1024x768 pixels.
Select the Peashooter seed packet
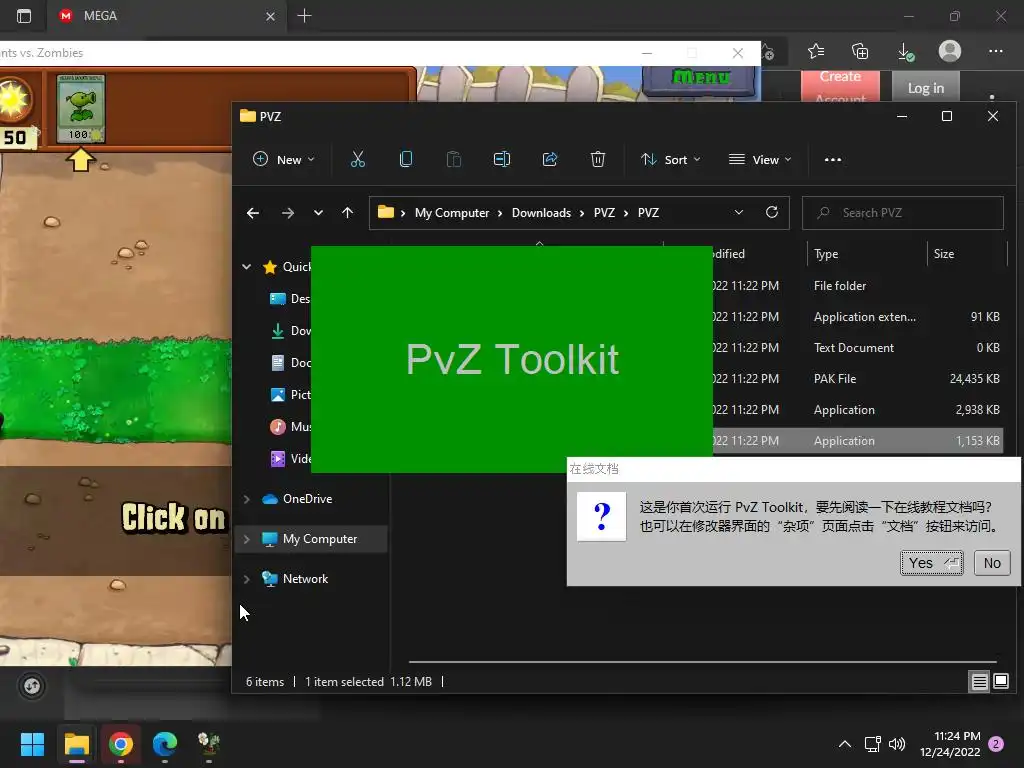pyautogui.click(x=81, y=108)
